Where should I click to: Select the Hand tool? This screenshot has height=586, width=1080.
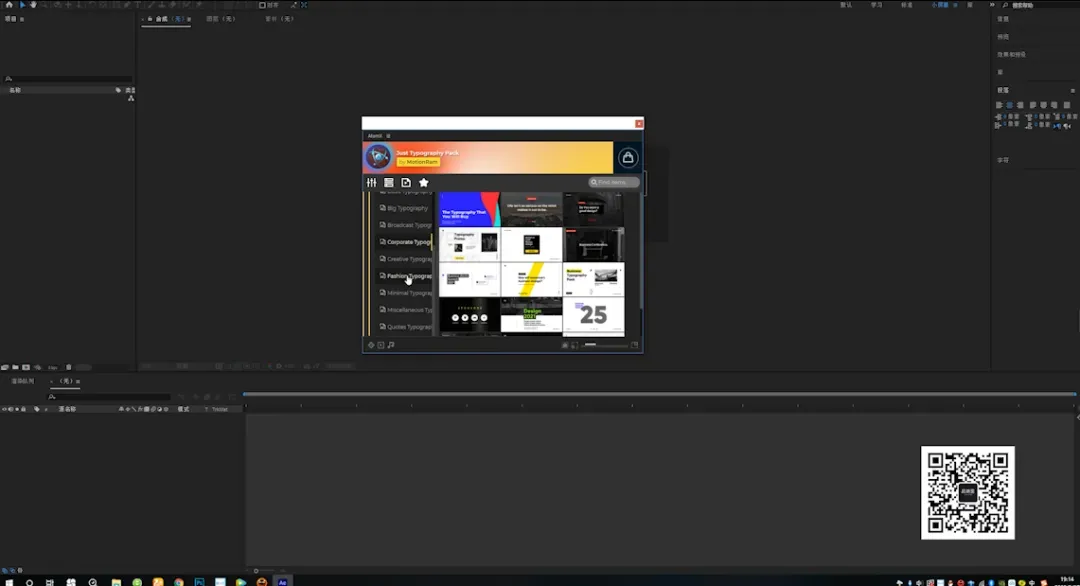(x=33, y=5)
